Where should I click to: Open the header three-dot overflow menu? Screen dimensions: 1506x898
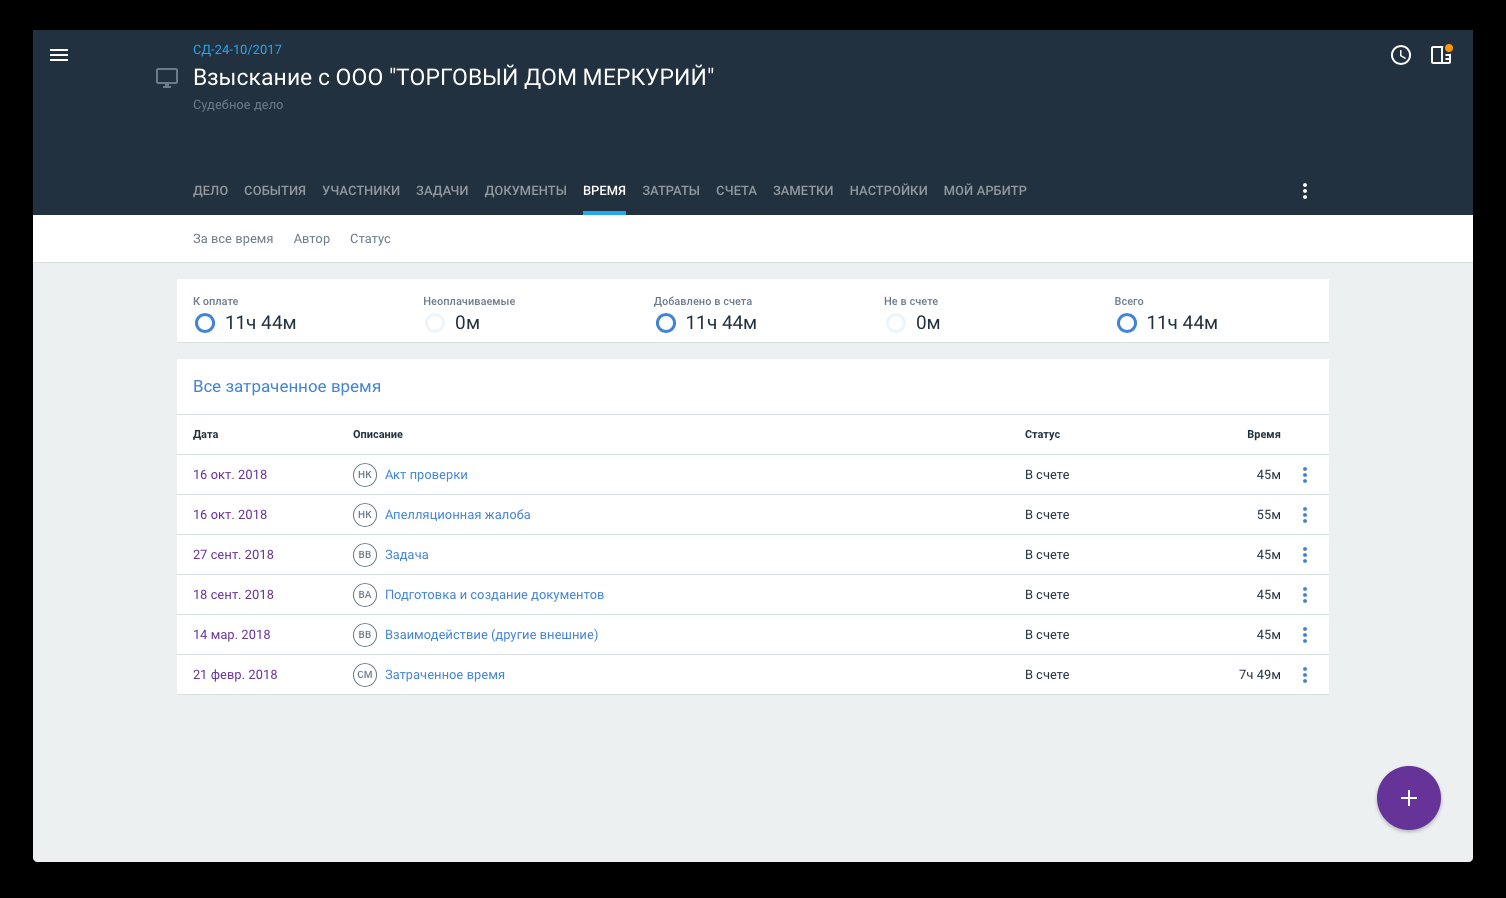point(1305,191)
